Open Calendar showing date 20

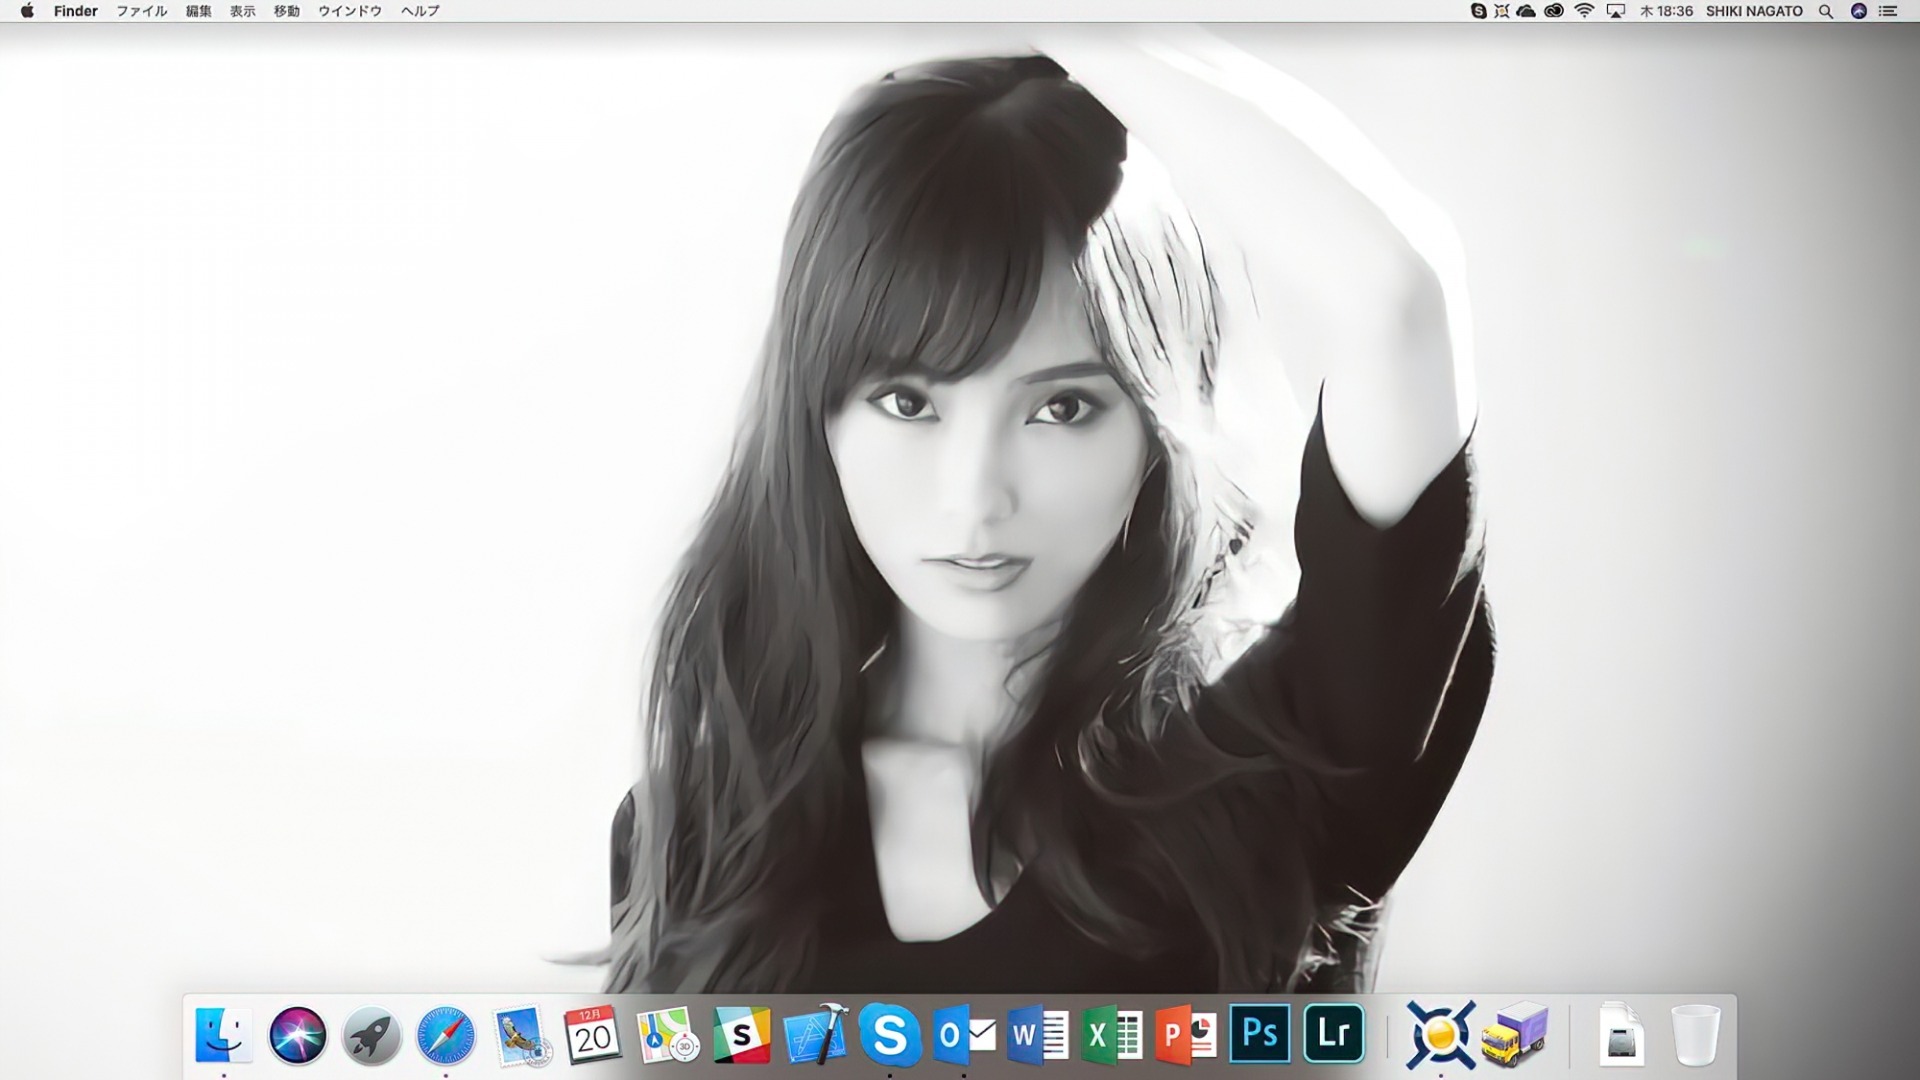[593, 1034]
